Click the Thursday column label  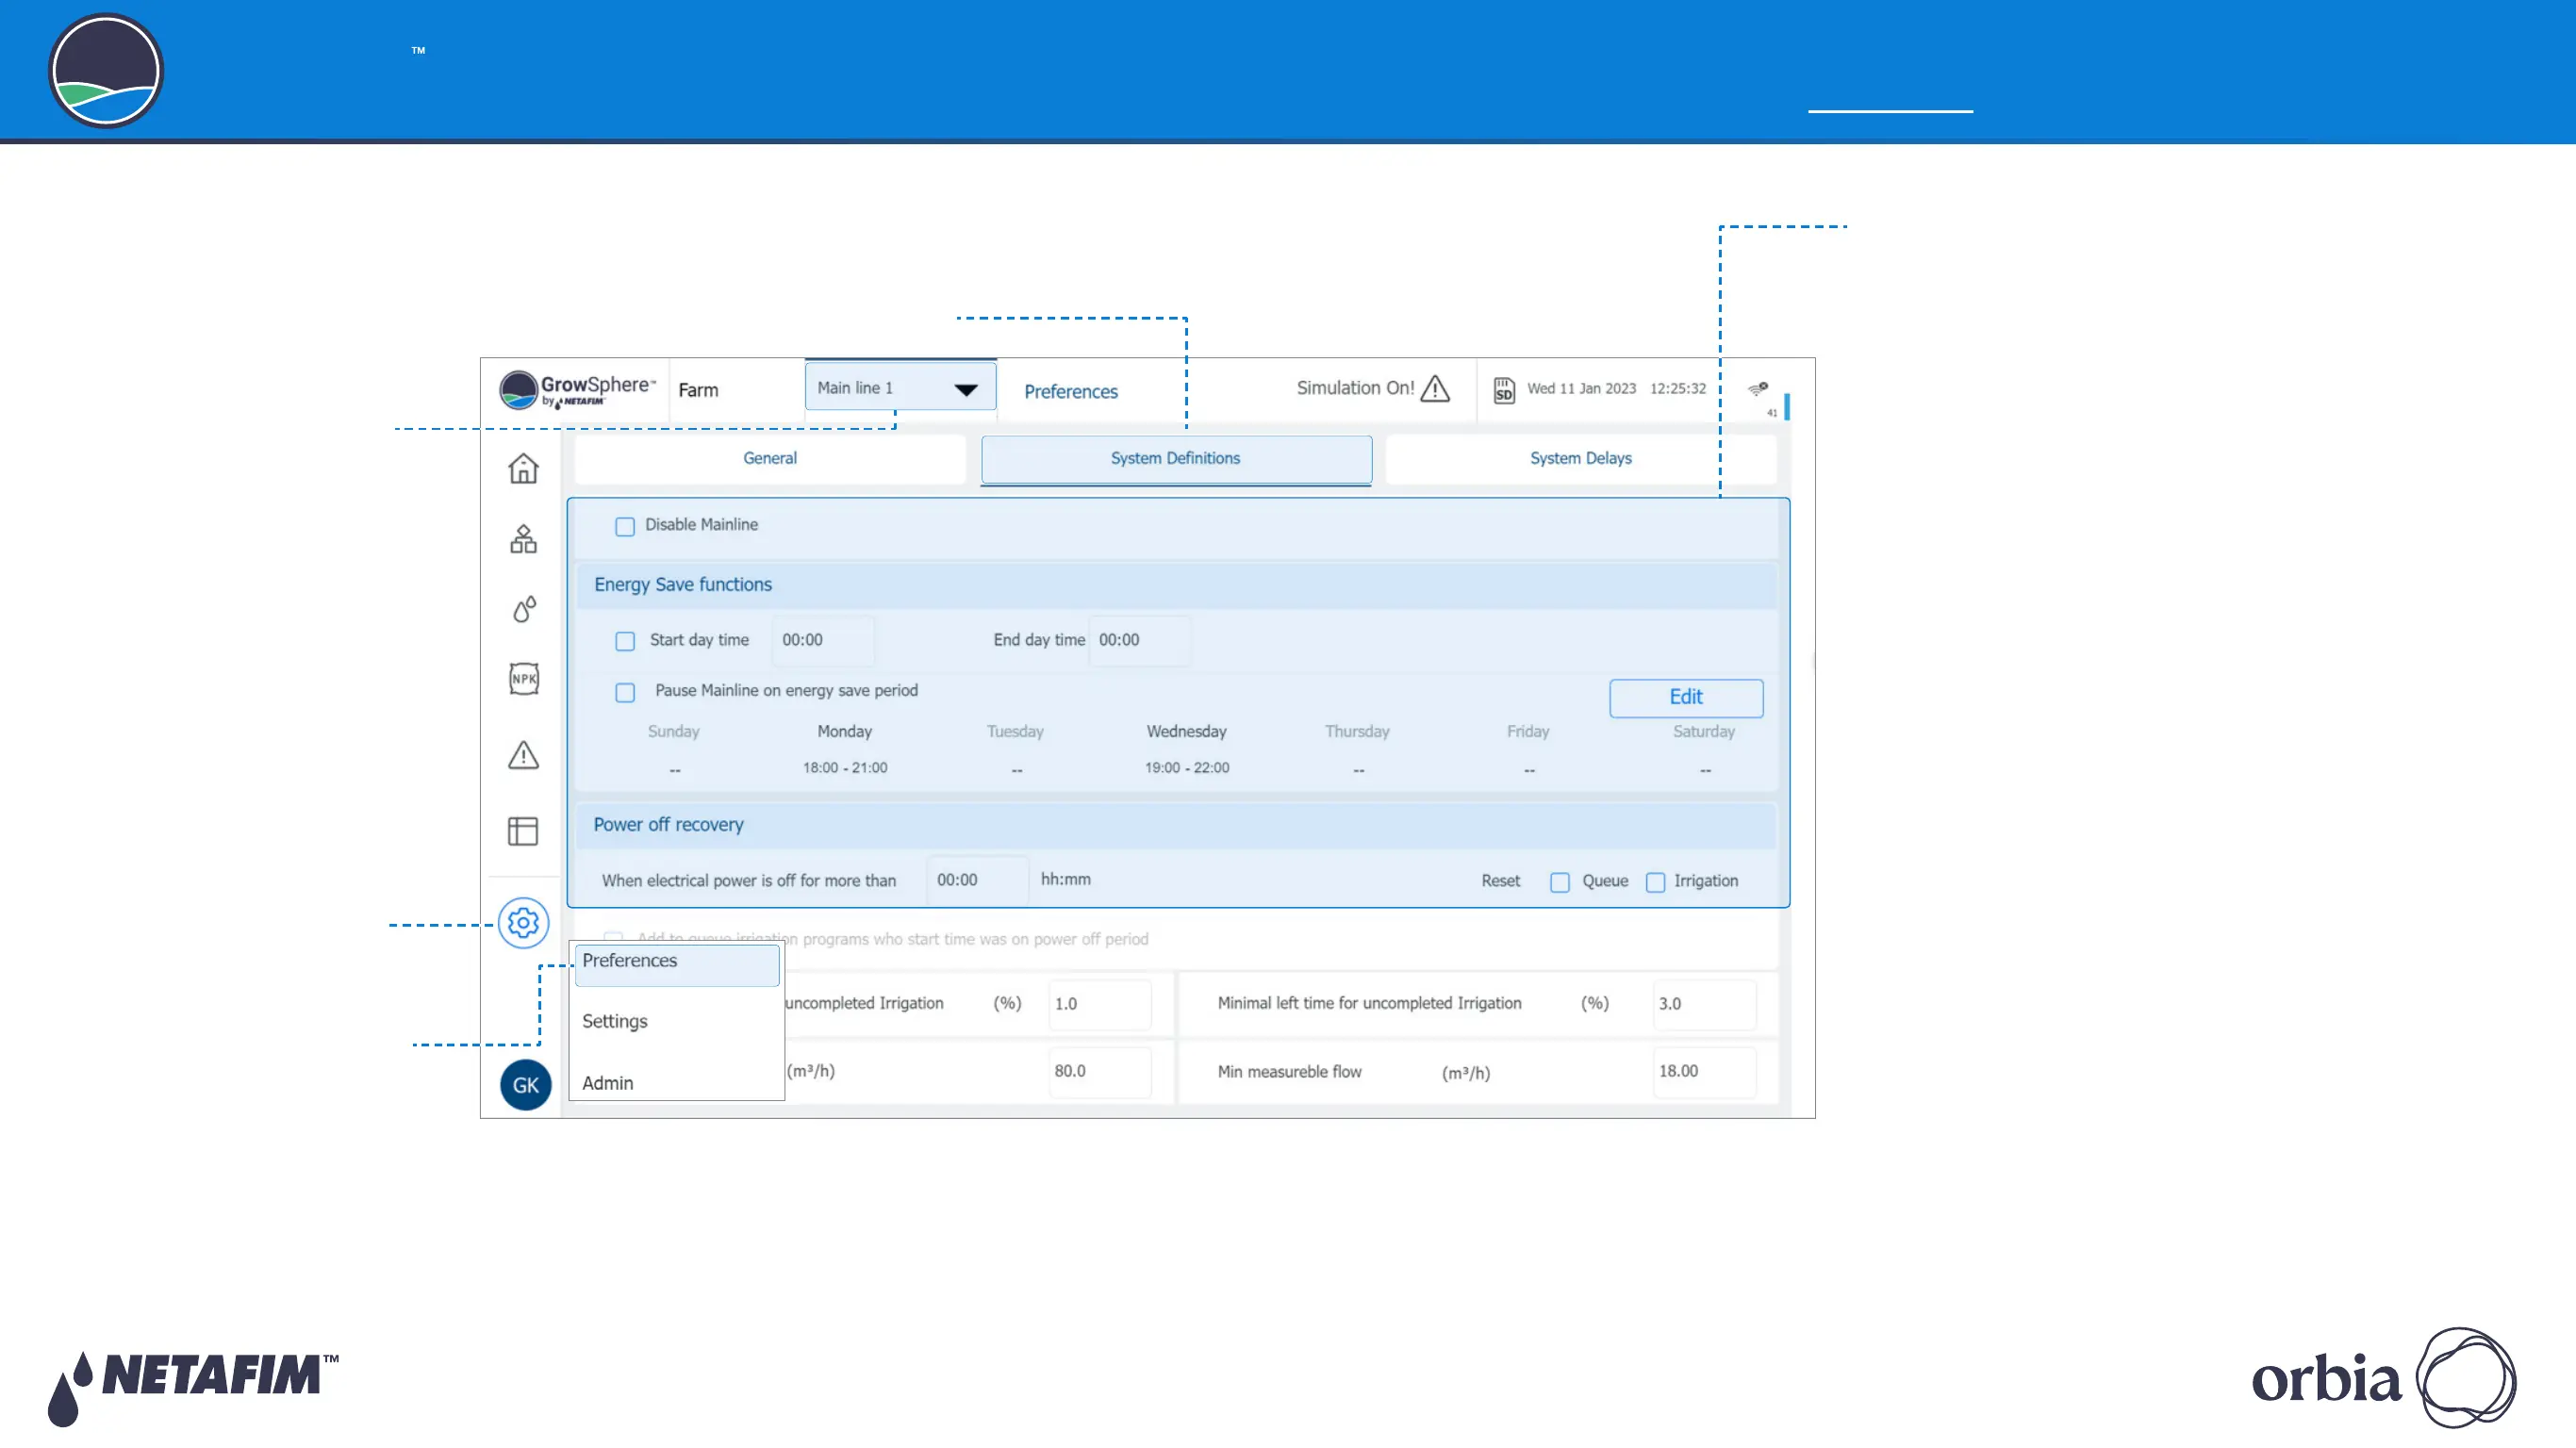click(1357, 732)
